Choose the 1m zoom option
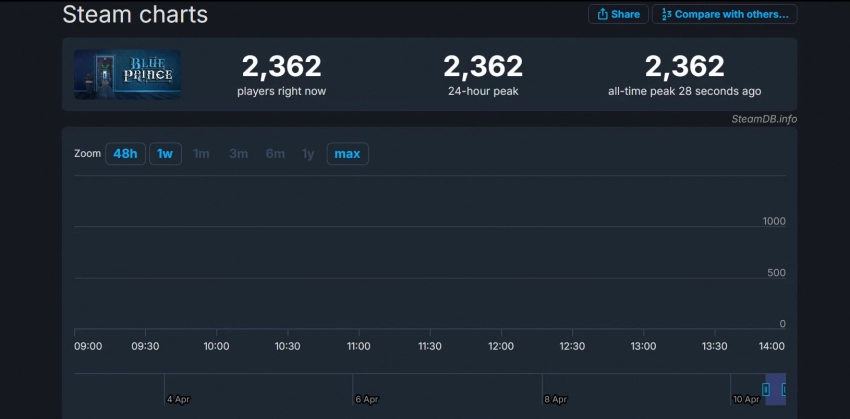 tap(201, 154)
